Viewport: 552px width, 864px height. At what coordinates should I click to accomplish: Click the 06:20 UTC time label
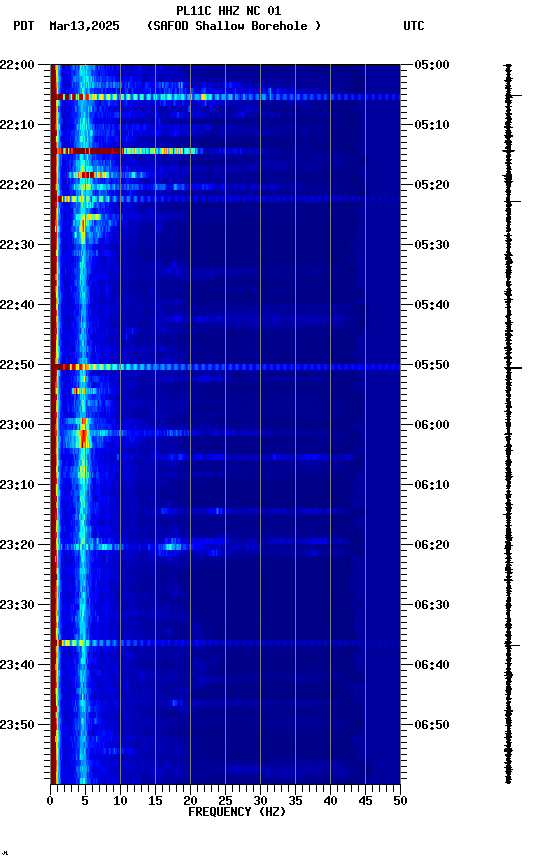[432, 545]
